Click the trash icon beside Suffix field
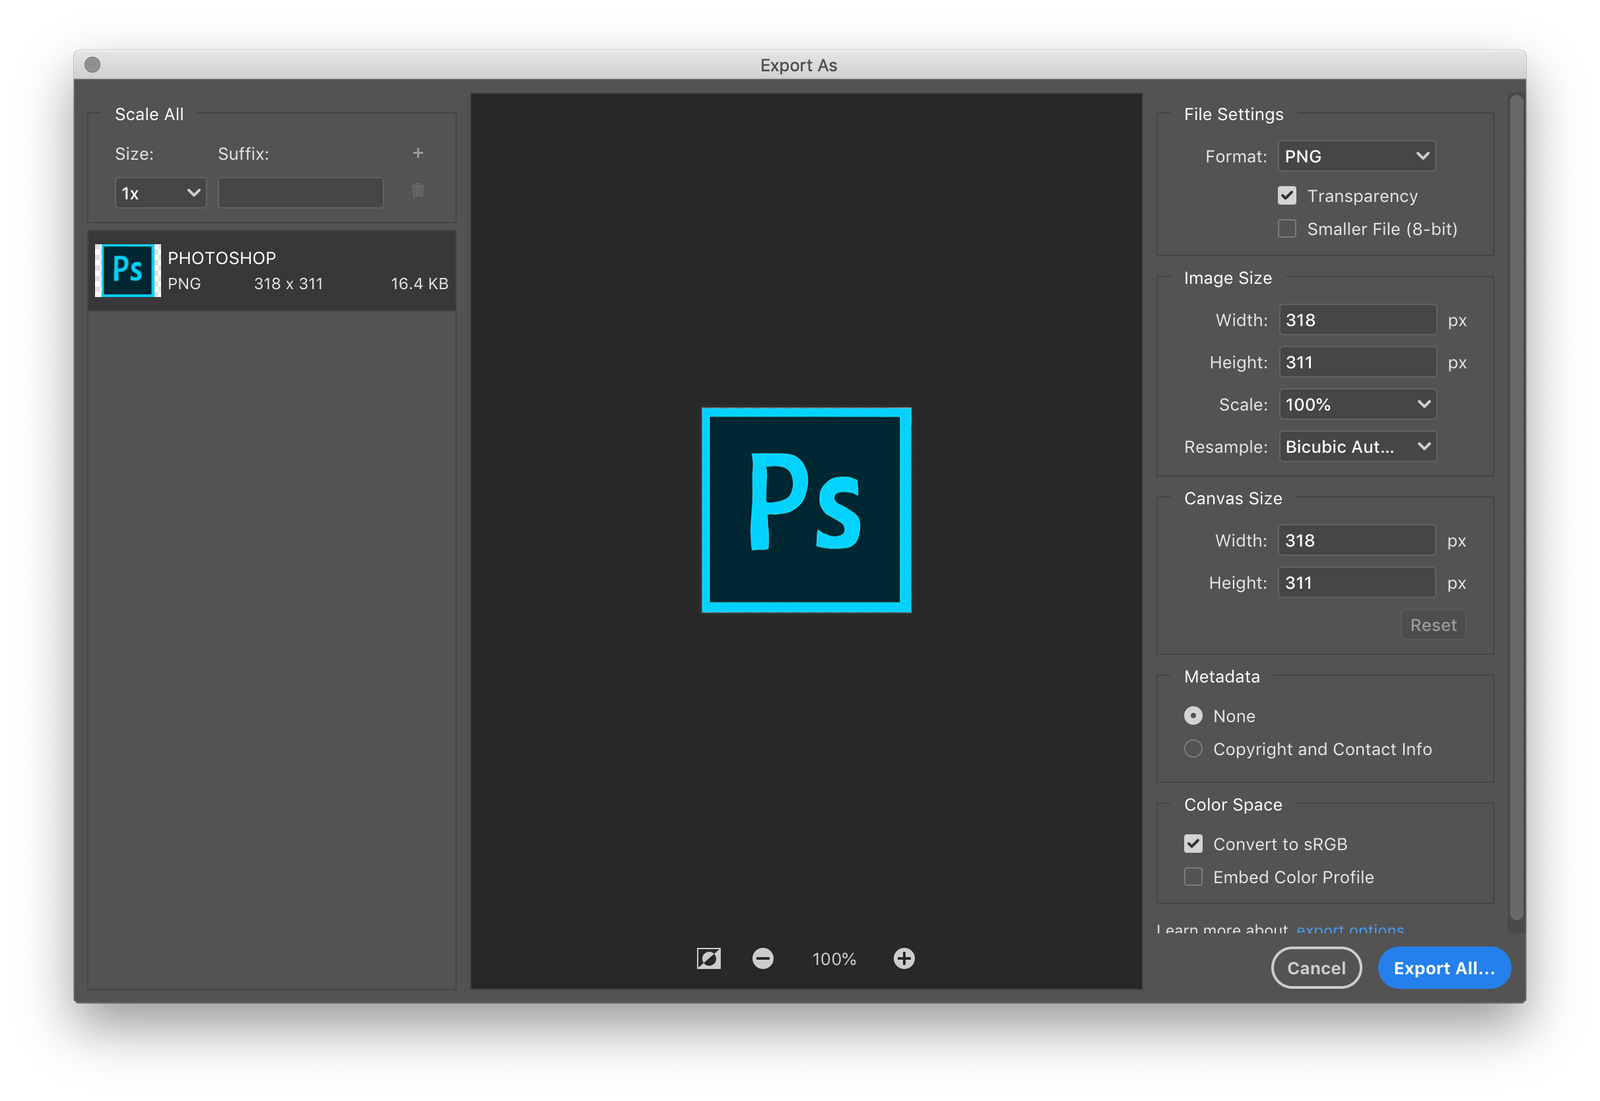The height and width of the screenshot is (1101, 1600). (418, 190)
